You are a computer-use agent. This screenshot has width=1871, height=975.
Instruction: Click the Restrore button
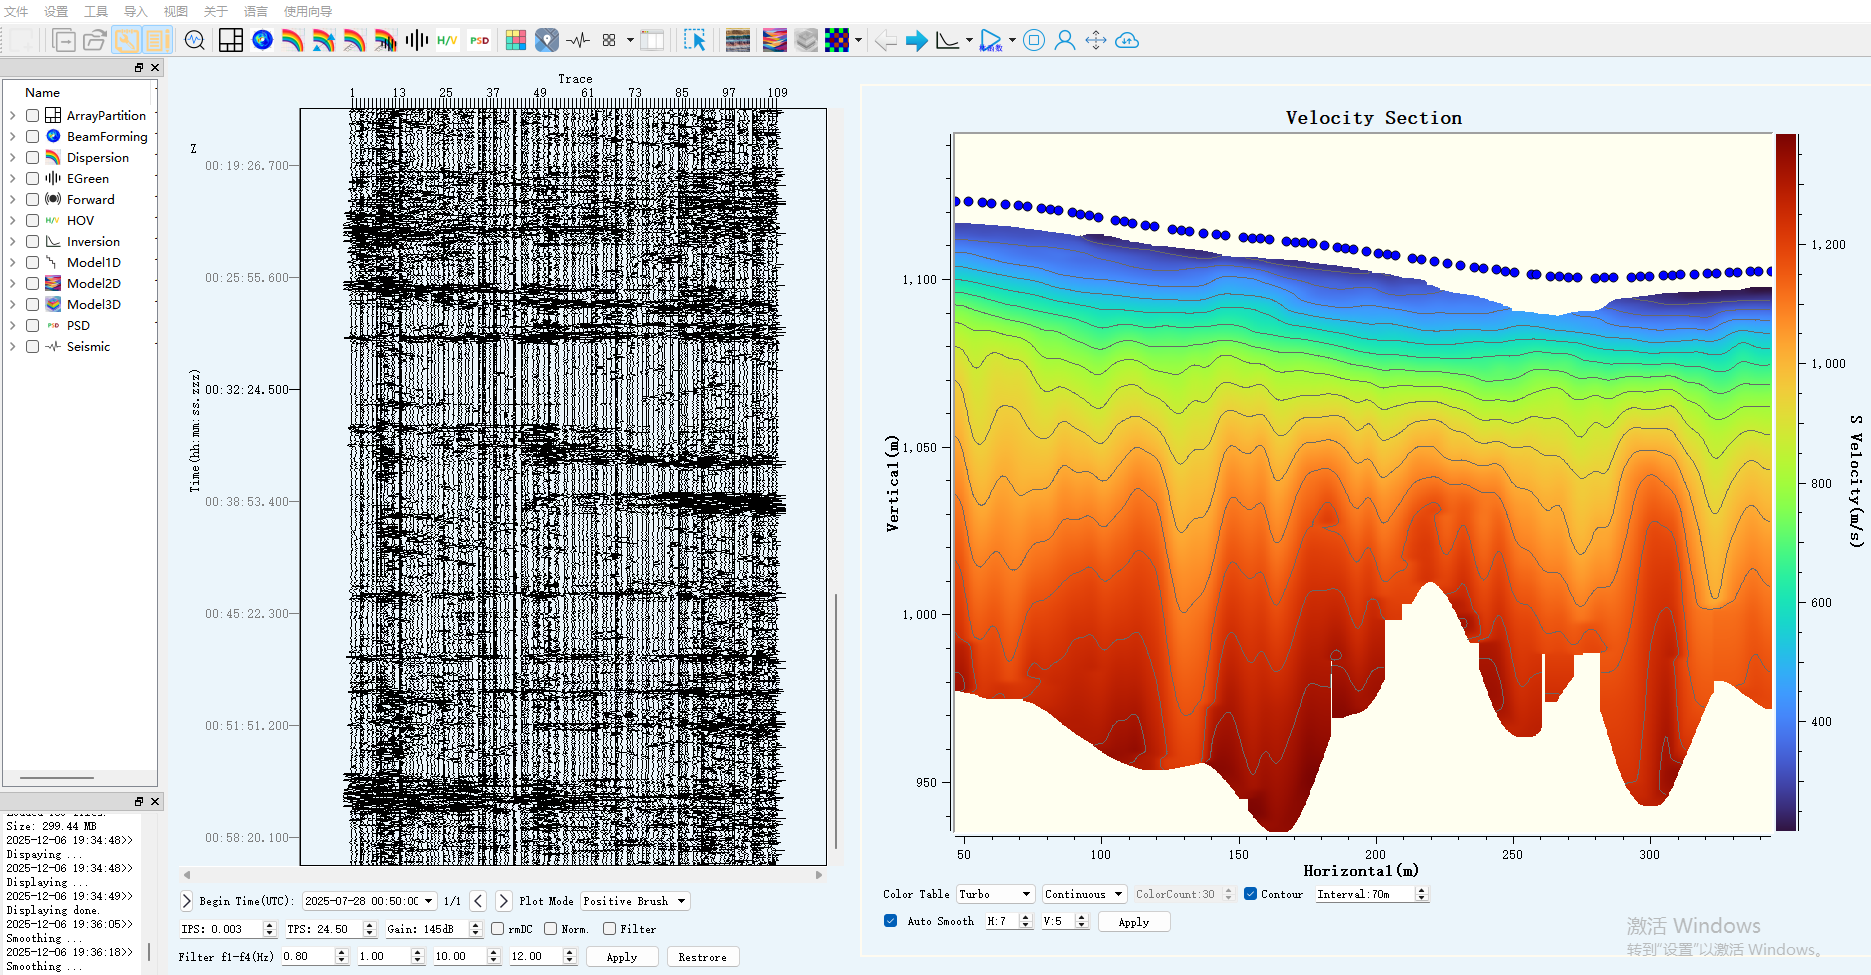click(702, 957)
